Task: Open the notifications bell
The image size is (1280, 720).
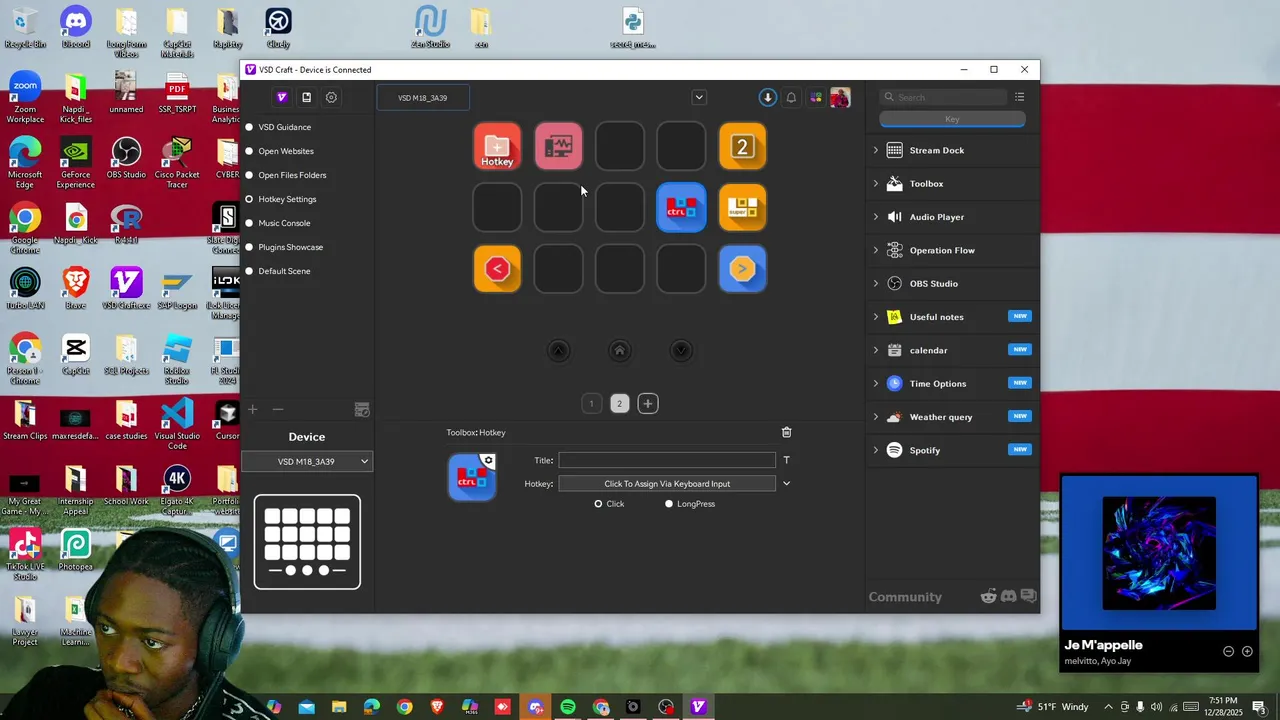Action: tap(791, 97)
